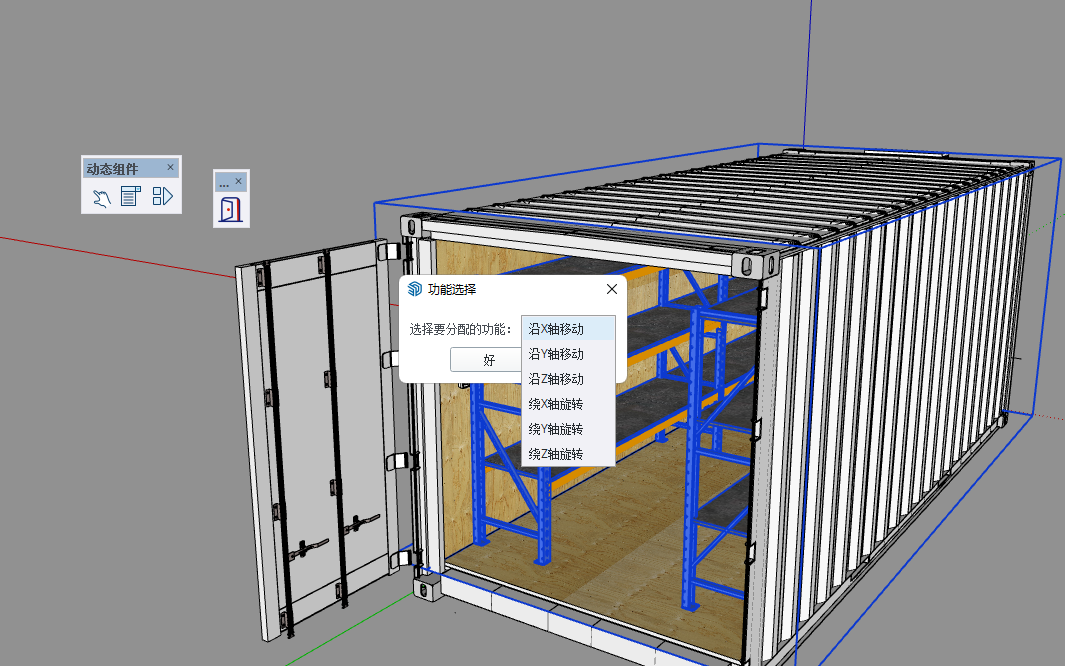
Task: Close the 动态组件 toolbar
Action: point(170,167)
